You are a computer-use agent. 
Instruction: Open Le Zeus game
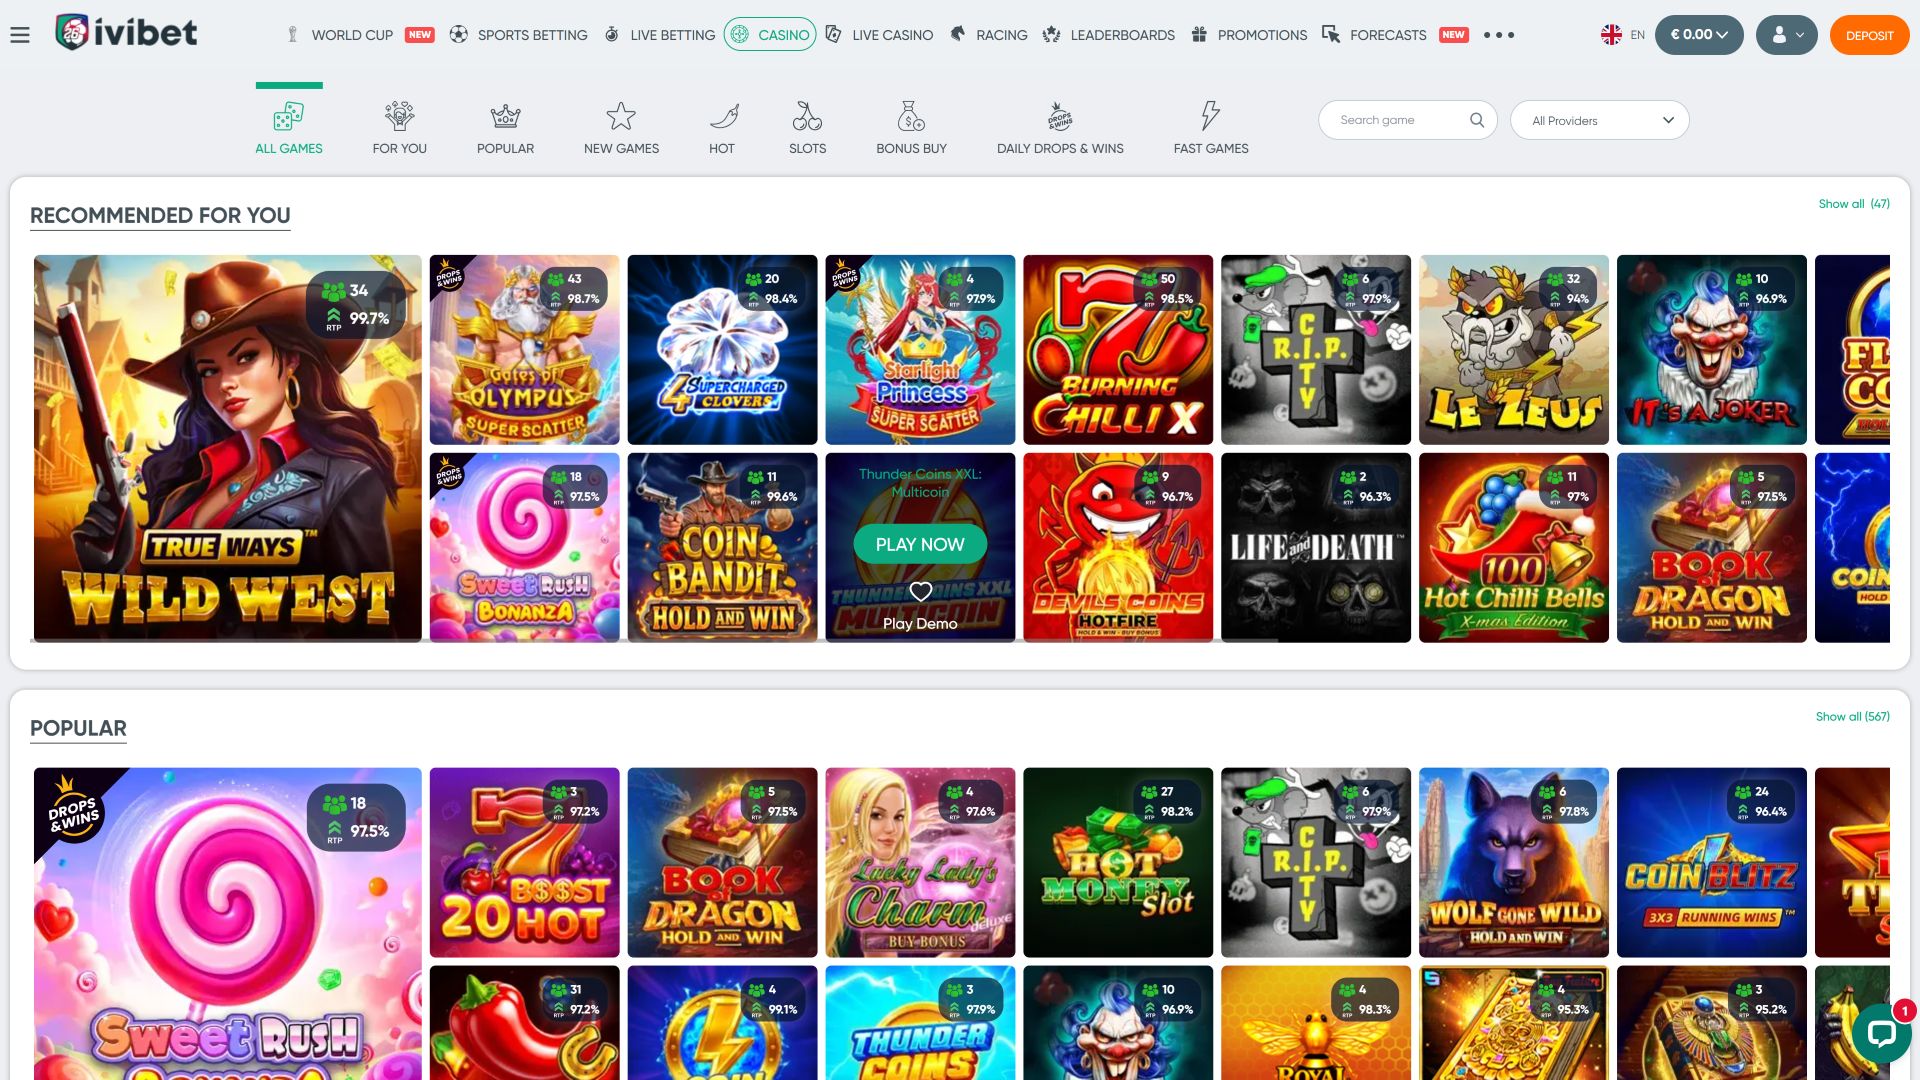pos(1514,350)
